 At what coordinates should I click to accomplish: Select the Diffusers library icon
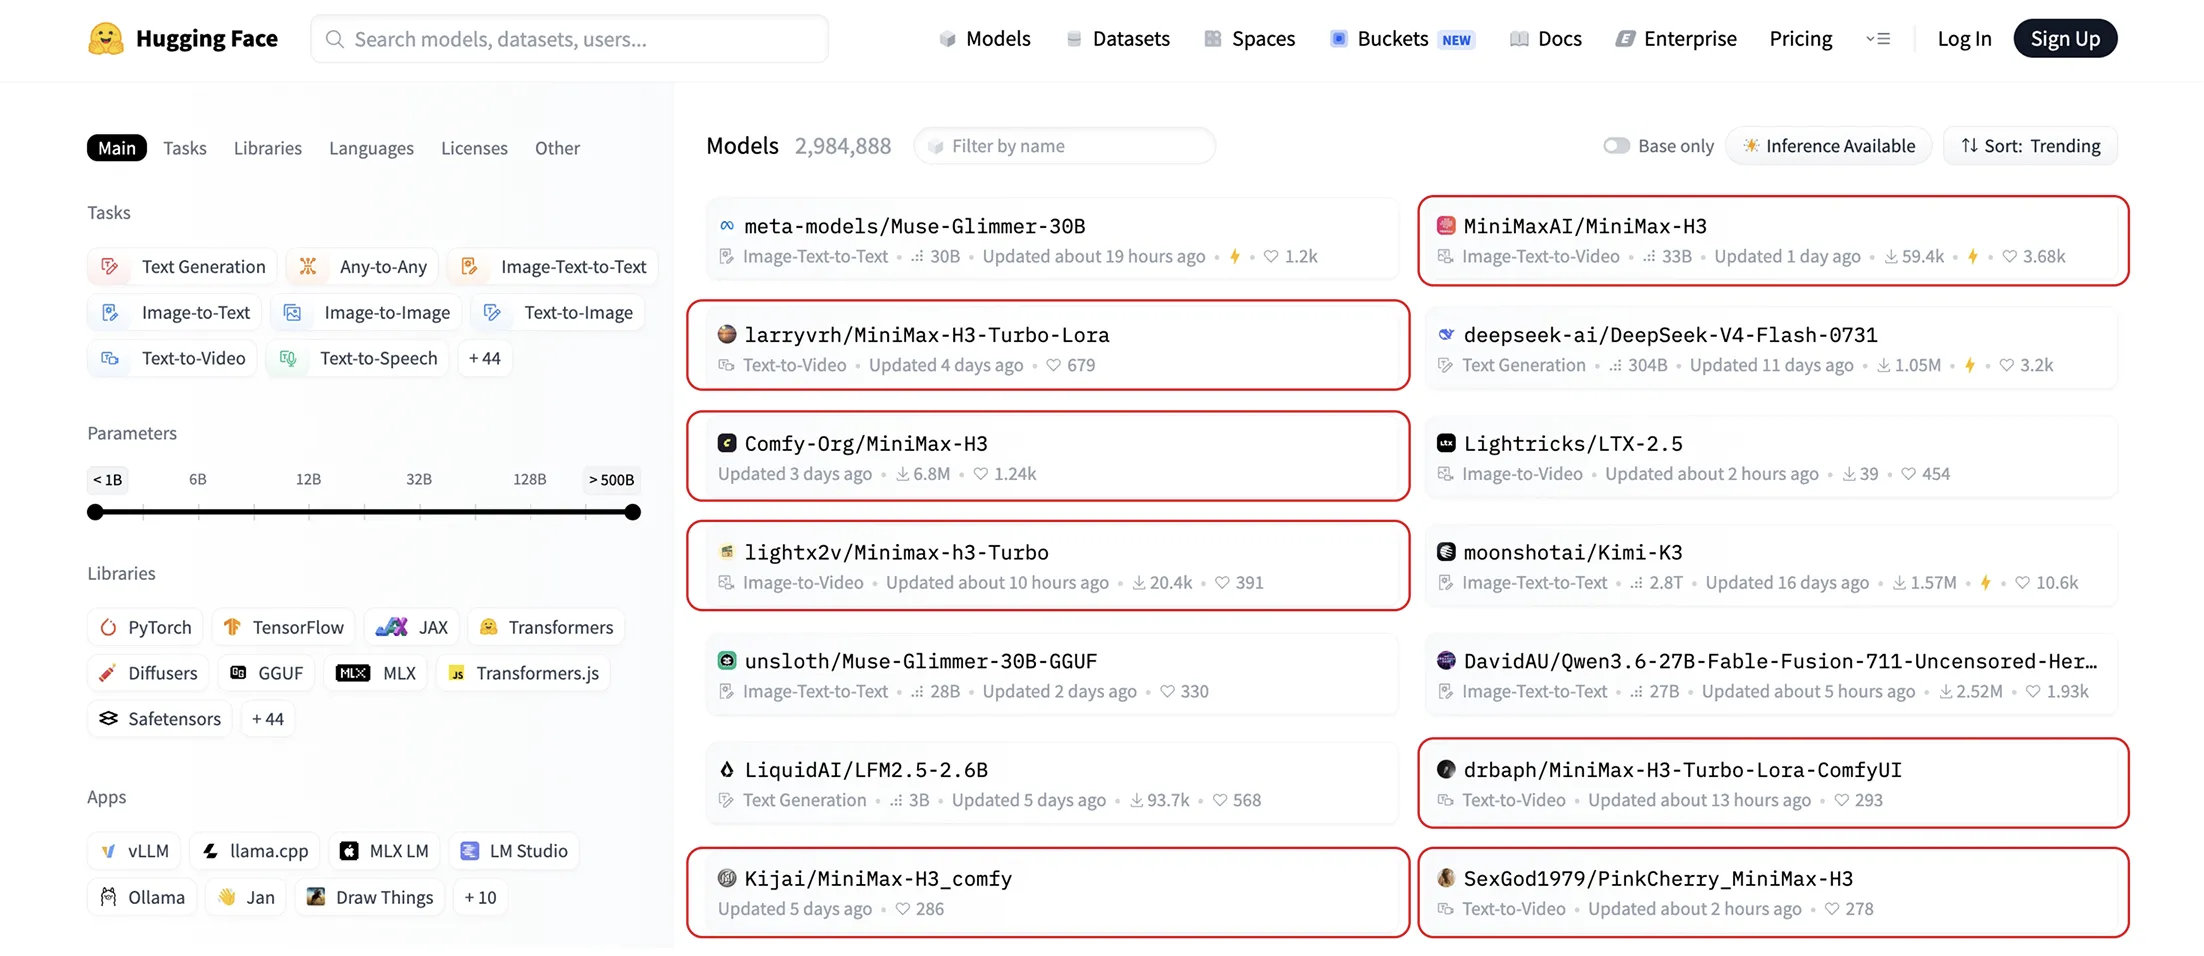coord(108,673)
